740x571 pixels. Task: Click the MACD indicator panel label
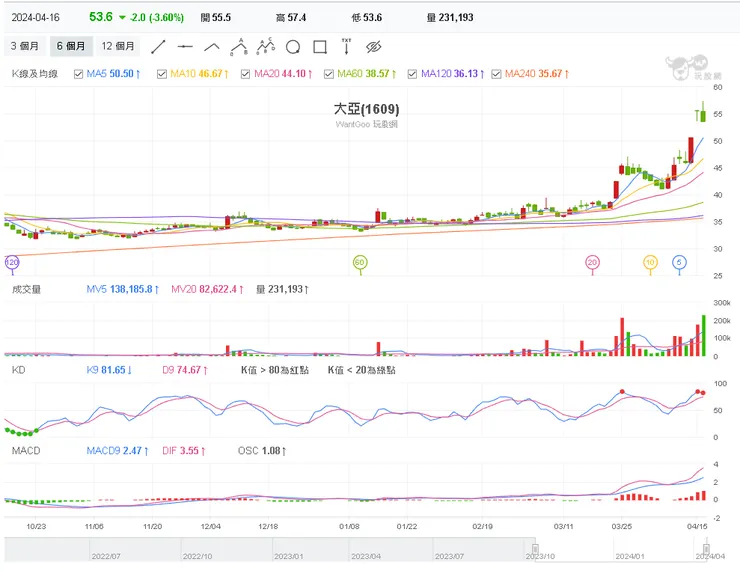(x=26, y=451)
